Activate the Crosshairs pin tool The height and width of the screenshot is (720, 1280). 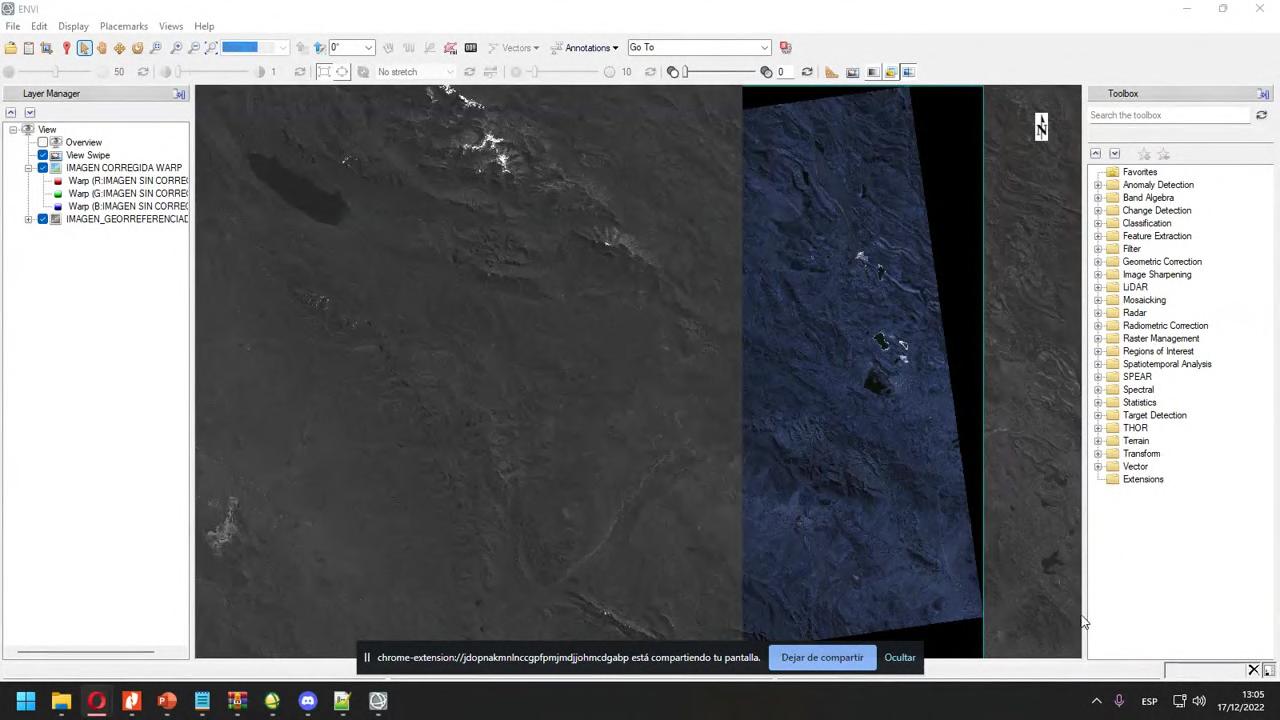[66, 48]
